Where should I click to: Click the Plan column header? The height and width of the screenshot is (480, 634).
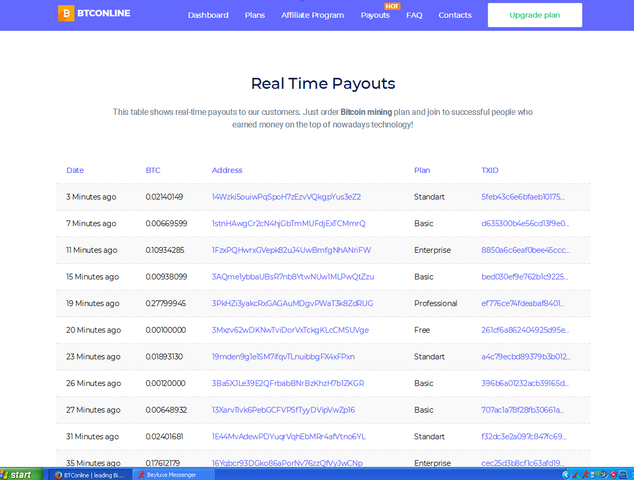422,170
